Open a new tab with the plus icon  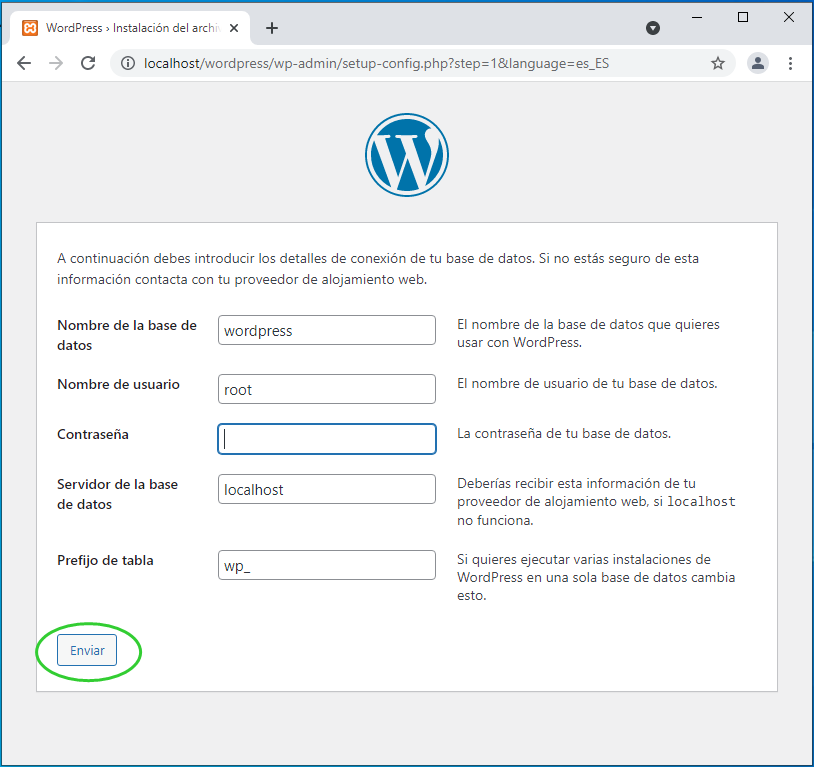click(272, 28)
